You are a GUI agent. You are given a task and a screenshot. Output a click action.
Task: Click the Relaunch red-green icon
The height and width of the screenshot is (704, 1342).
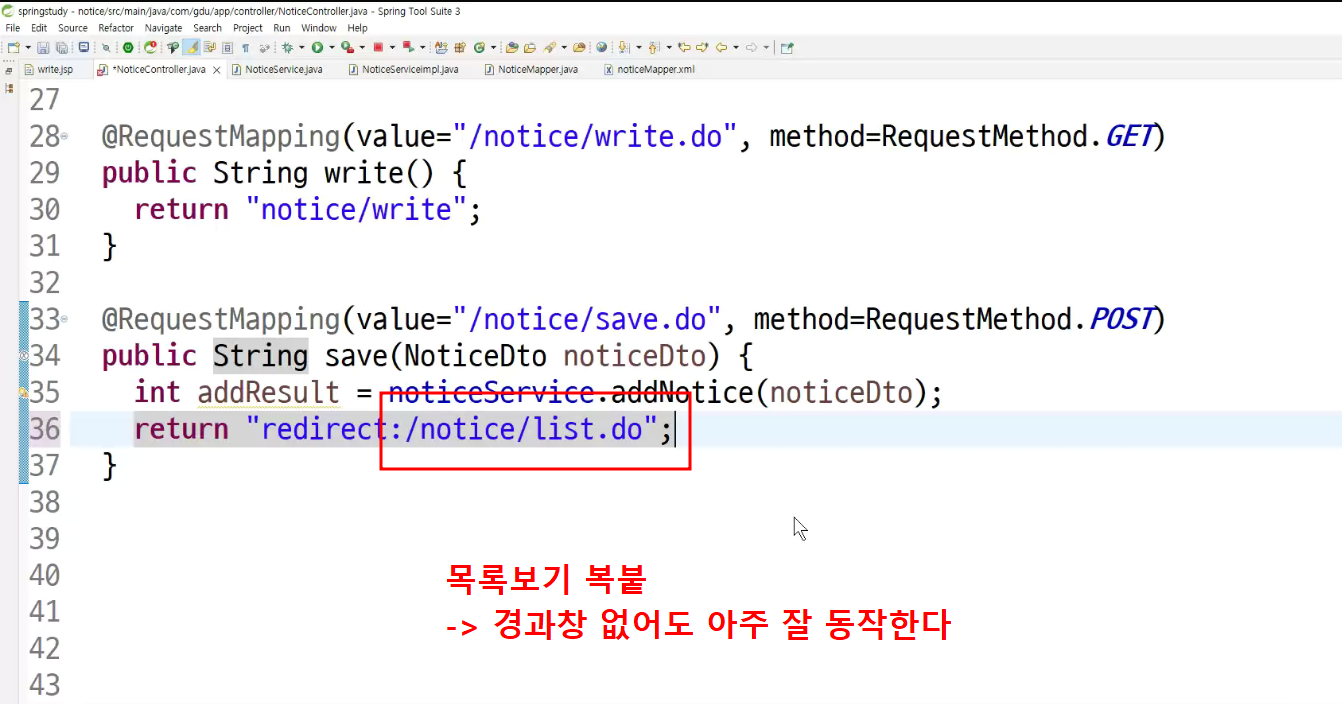[408, 47]
